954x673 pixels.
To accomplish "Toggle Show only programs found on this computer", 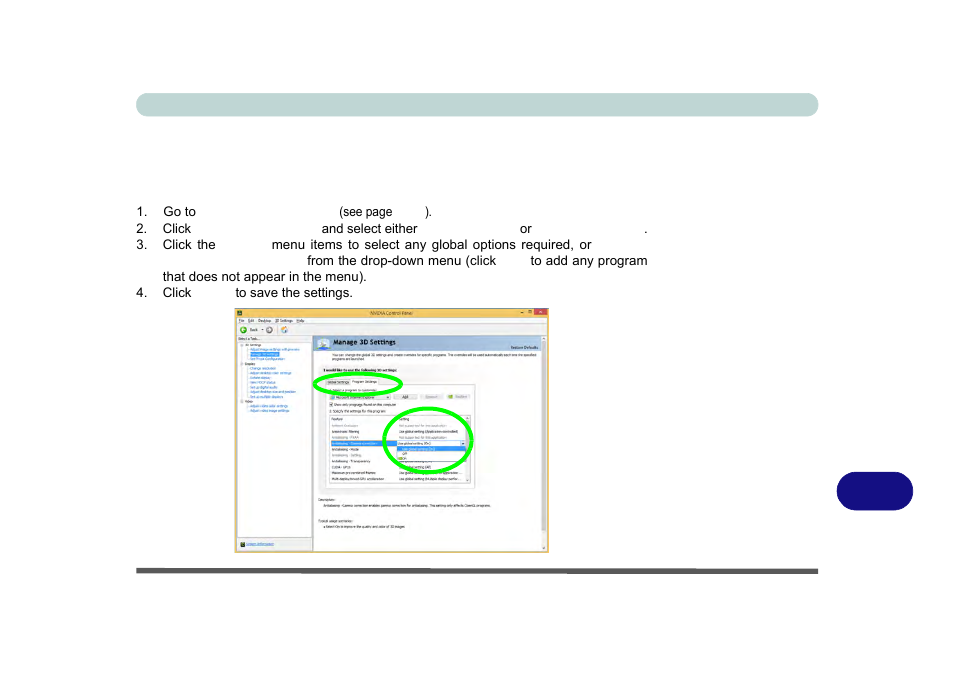I will pos(332,405).
